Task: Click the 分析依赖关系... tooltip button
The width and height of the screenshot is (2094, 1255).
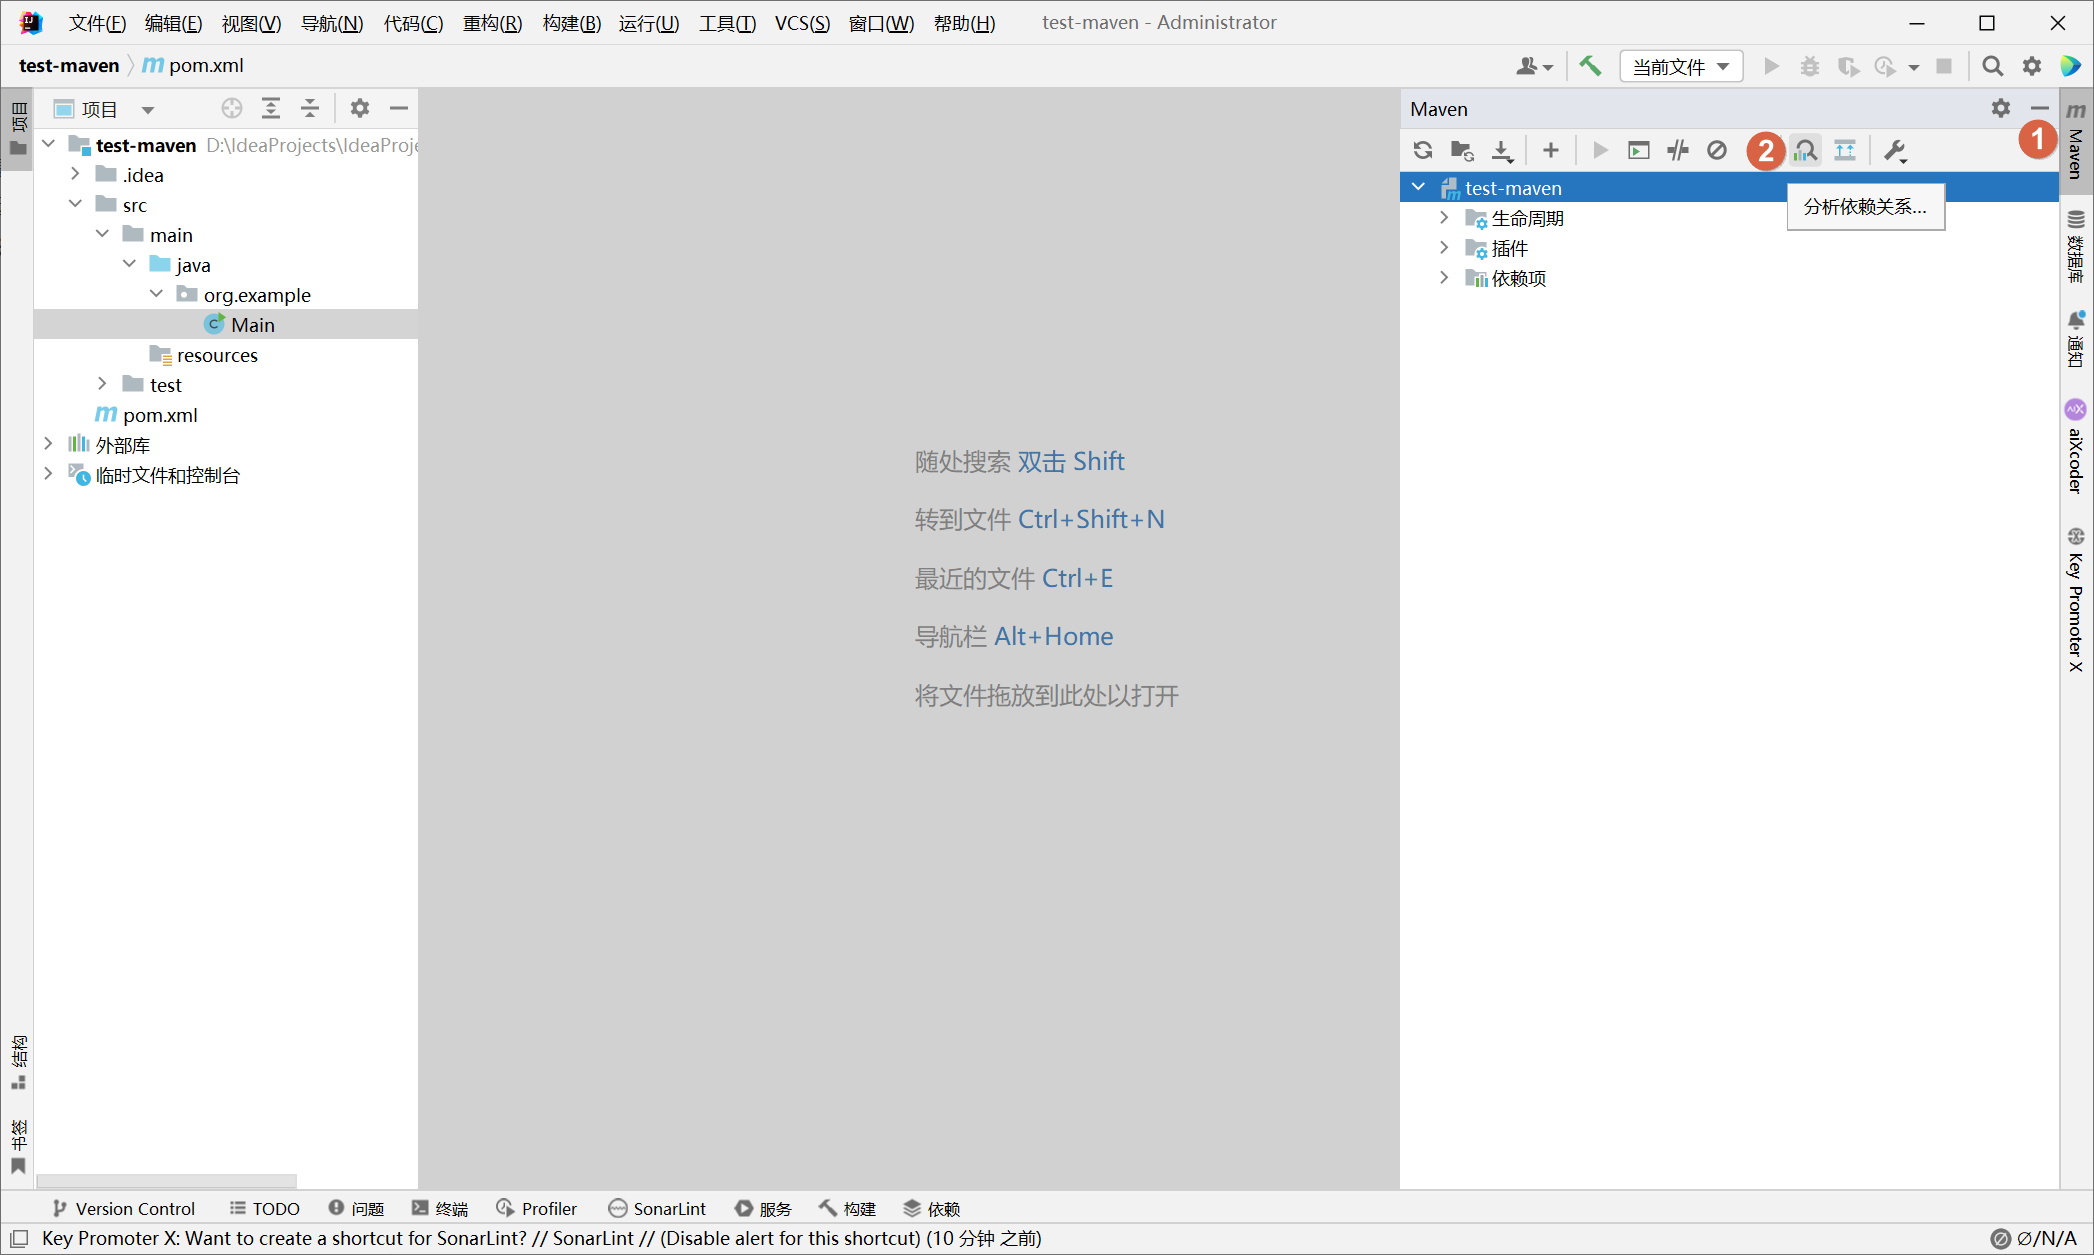Action: (x=1865, y=206)
